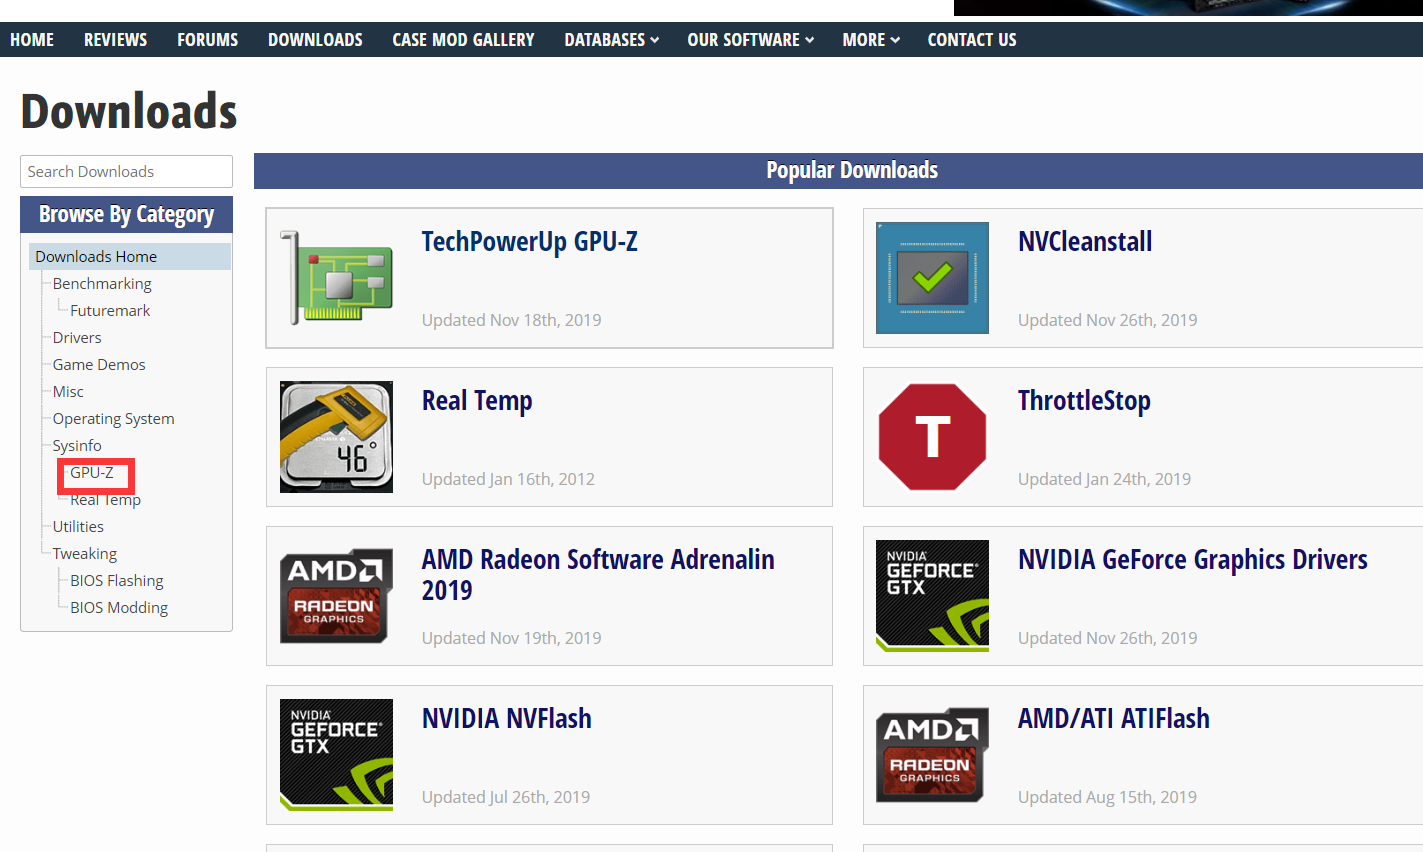Open the HOME navigation item
This screenshot has height=852, width=1423.
point(32,40)
